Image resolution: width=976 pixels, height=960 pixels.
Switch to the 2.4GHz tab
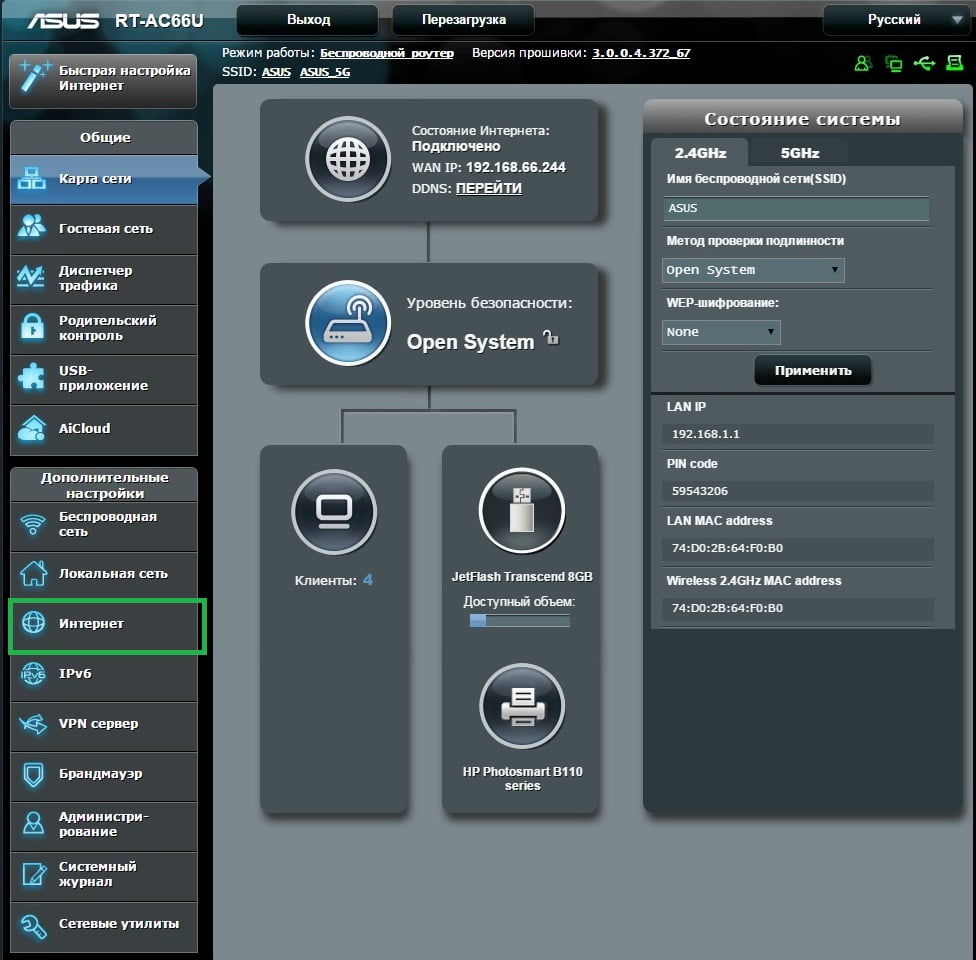pos(700,153)
